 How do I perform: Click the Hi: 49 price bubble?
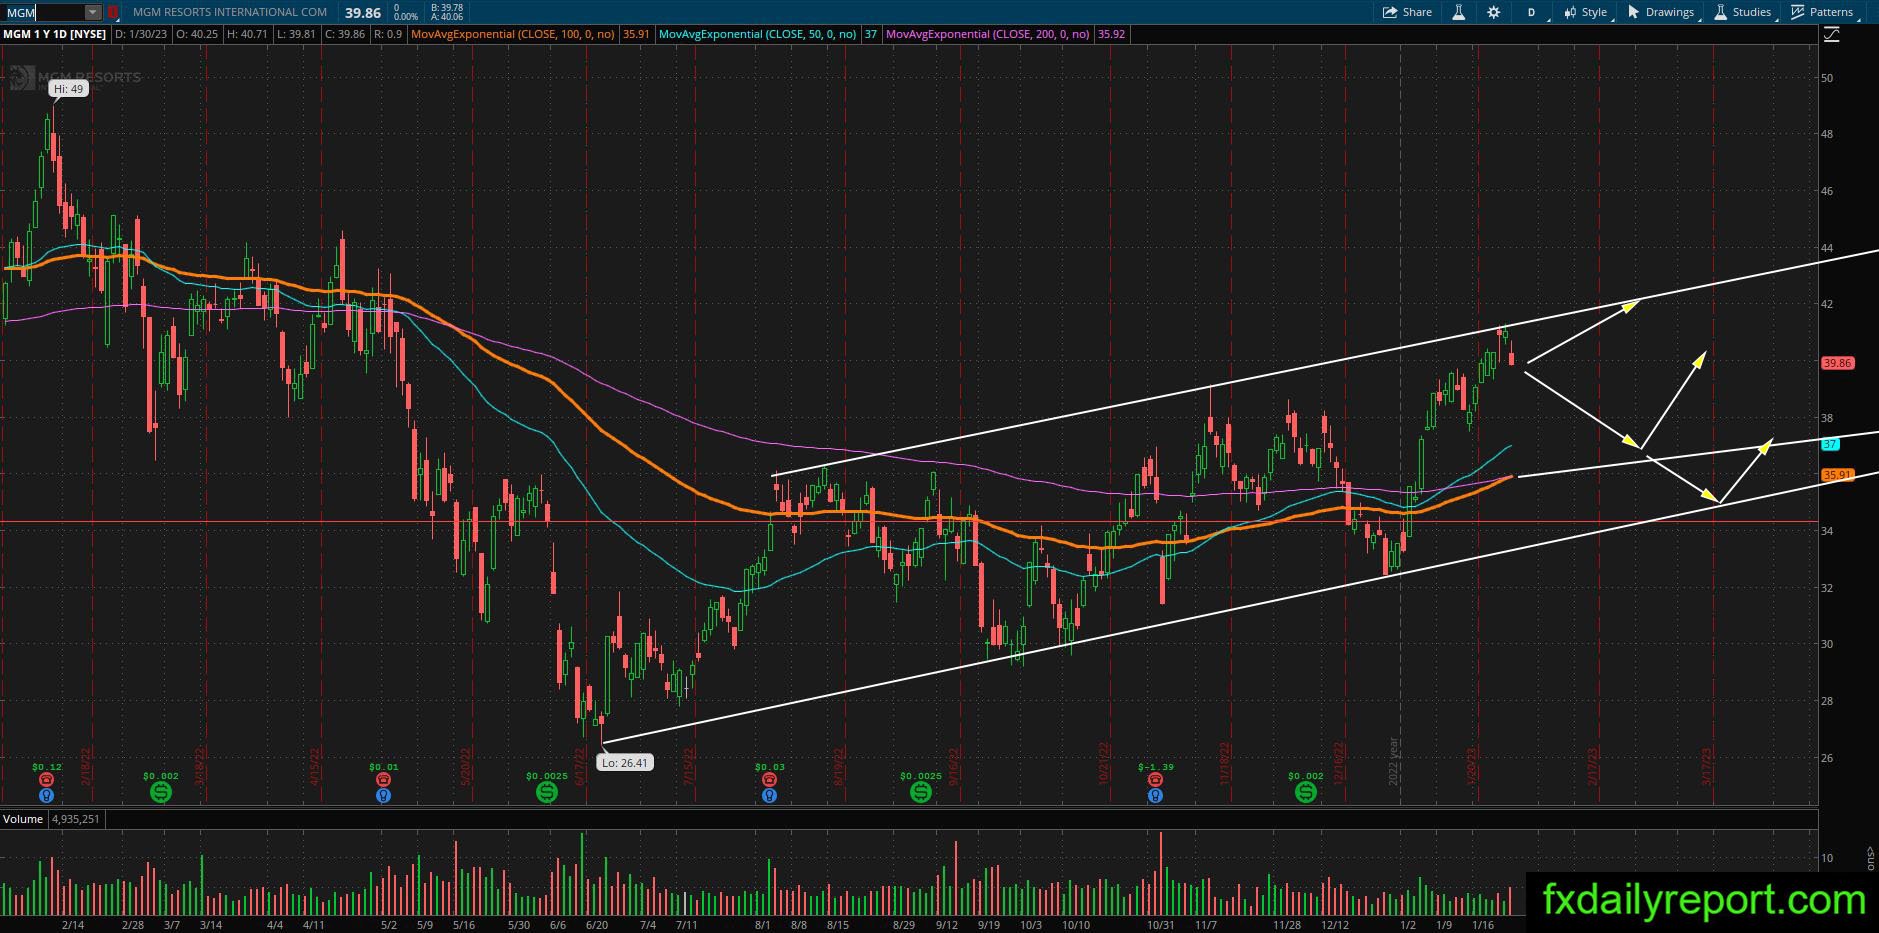point(69,89)
